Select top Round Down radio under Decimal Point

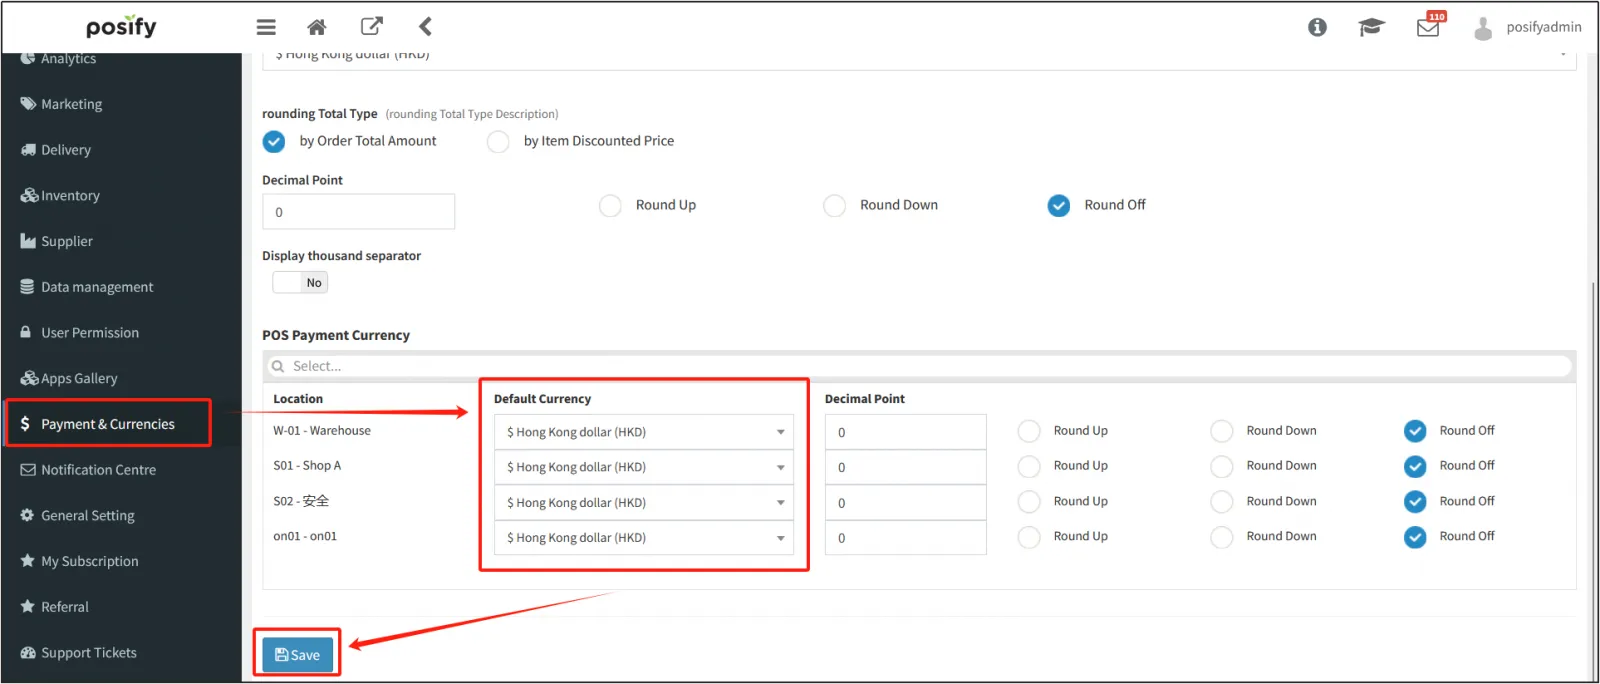(834, 206)
